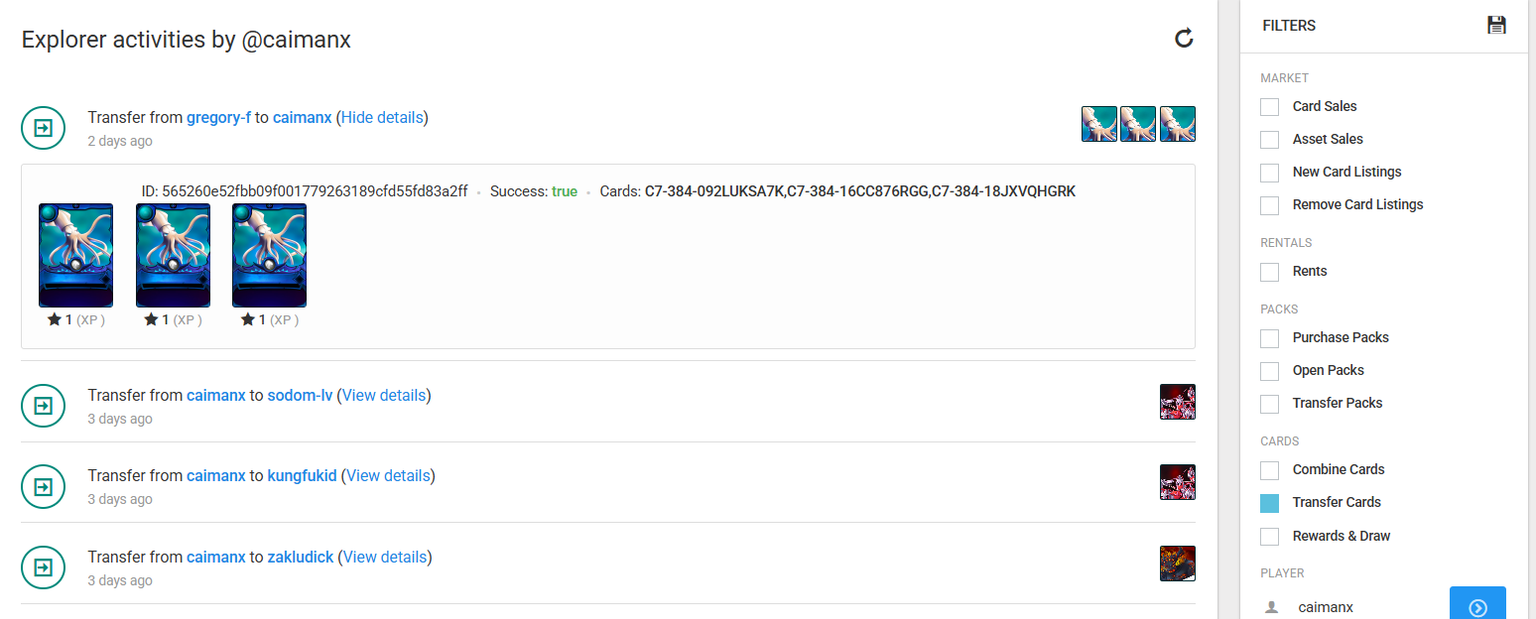Screen dimensions: 1536x619
Task: Click the transfer icon for the sodom-lv transfer
Action: pos(43,406)
